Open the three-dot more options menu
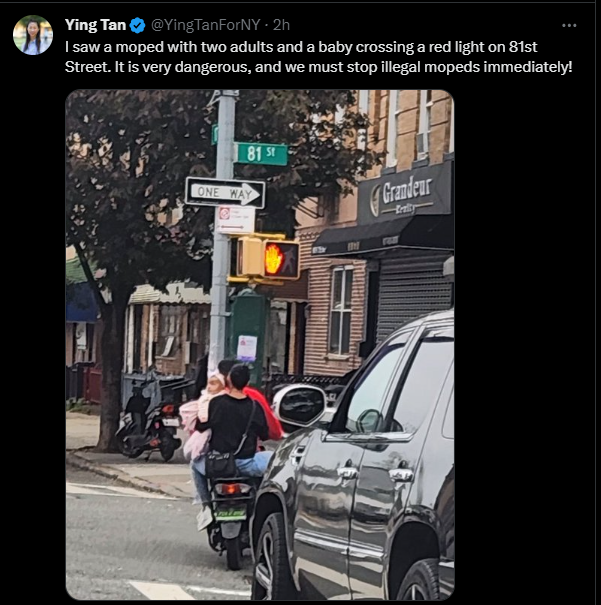This screenshot has height=605, width=601. tap(569, 25)
